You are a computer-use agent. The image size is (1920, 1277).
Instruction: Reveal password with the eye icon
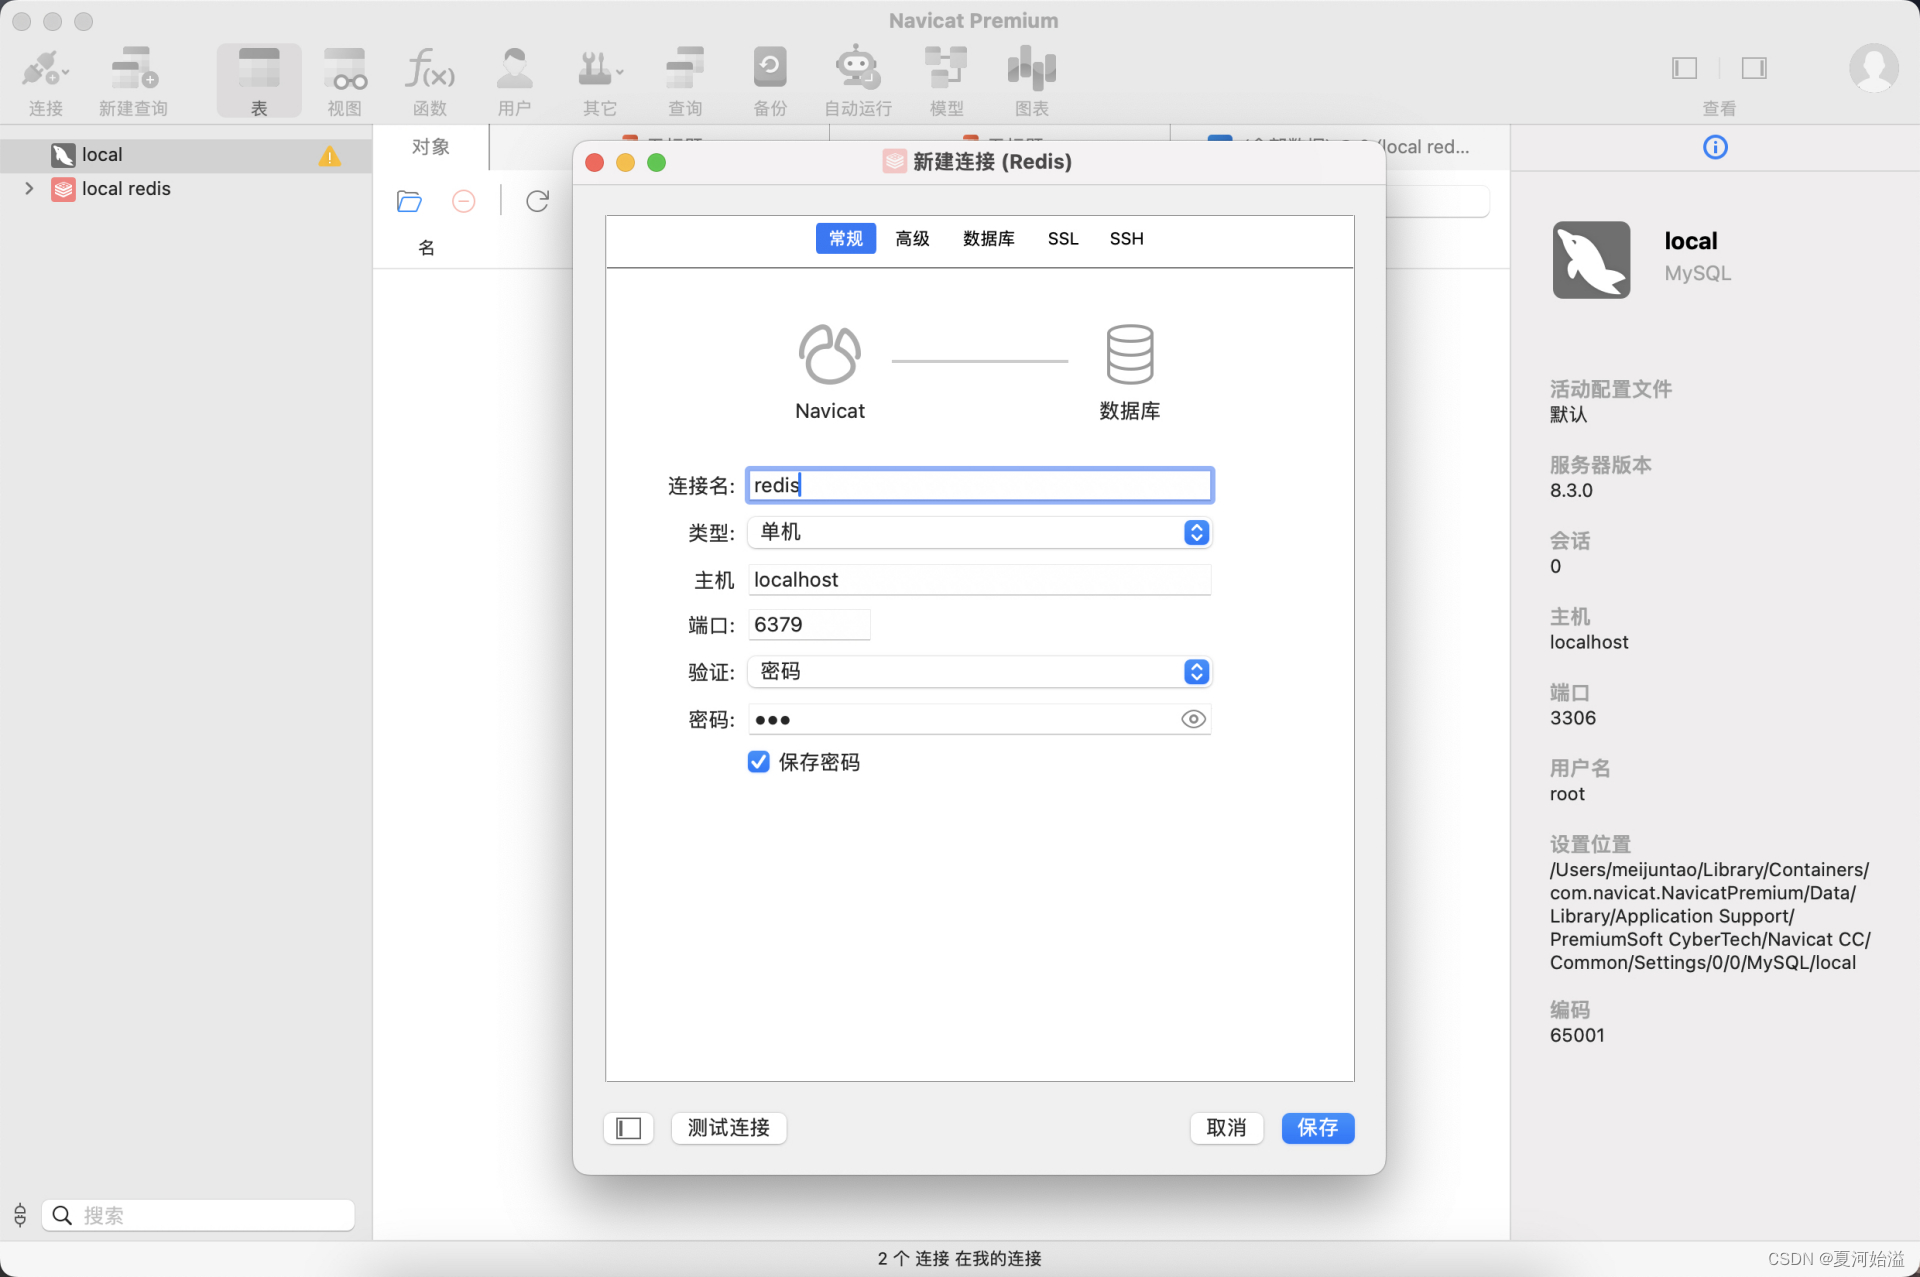click(x=1194, y=719)
